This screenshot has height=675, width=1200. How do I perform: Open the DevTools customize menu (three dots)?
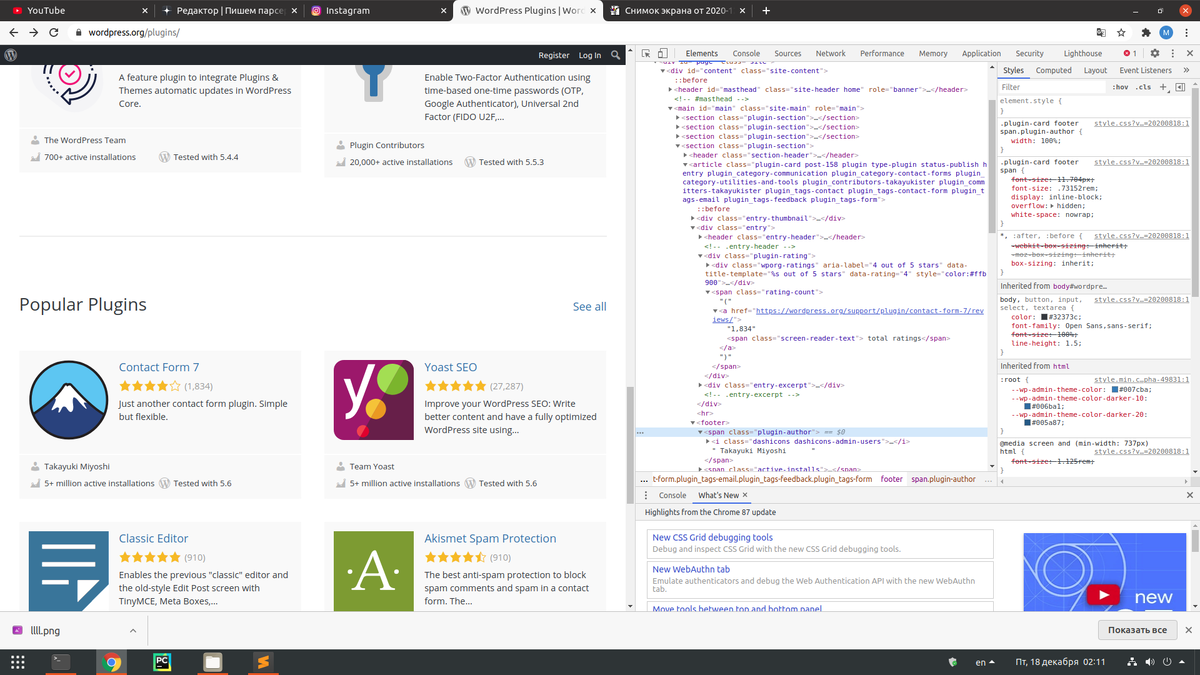click(x=1171, y=53)
